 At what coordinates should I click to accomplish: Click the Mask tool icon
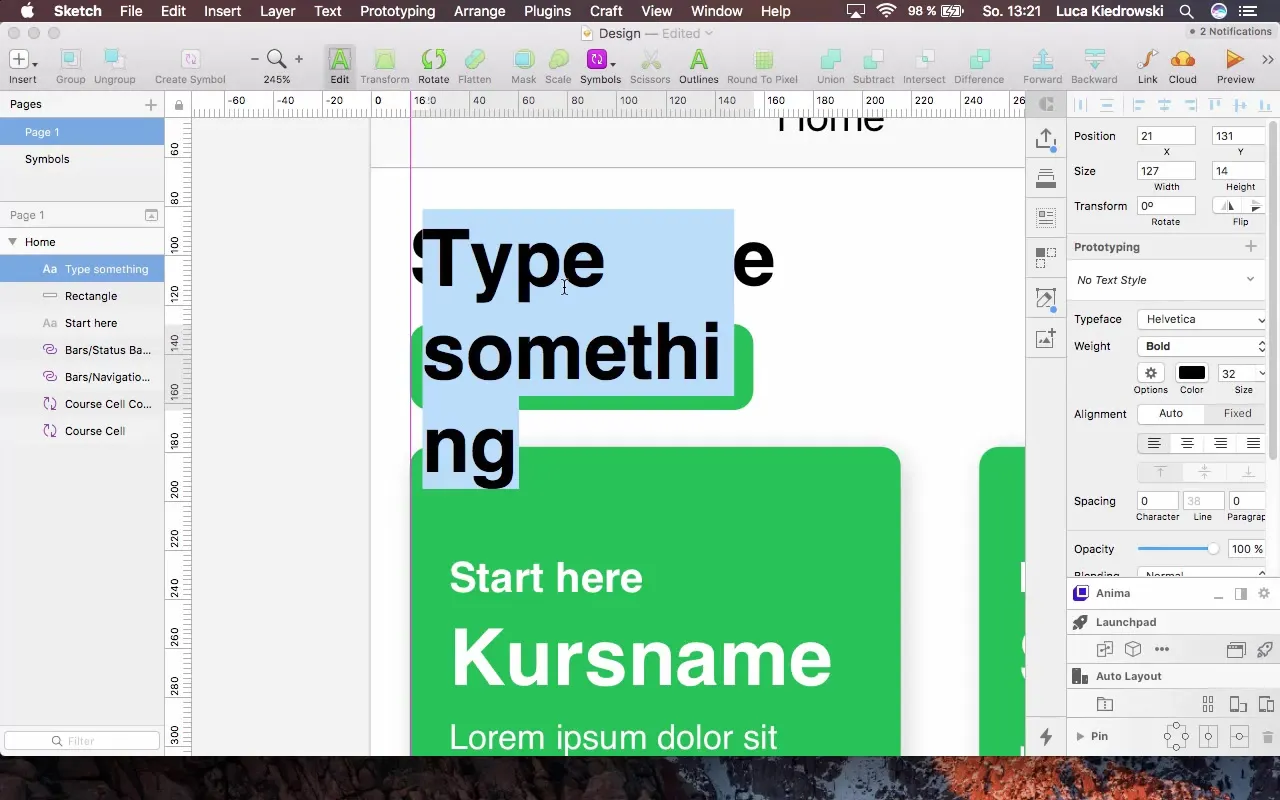[523, 60]
